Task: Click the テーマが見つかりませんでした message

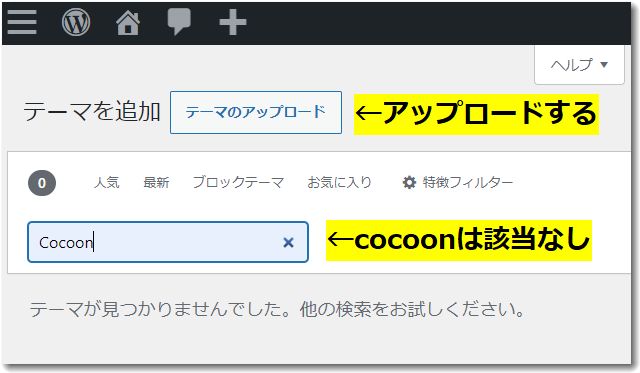Action: 278,310
